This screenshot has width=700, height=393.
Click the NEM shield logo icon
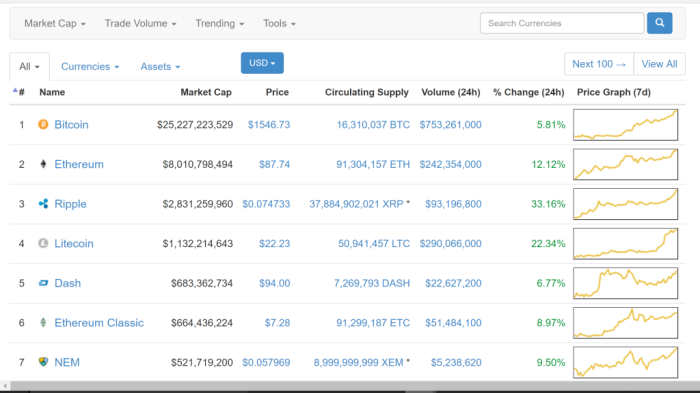click(x=43, y=362)
